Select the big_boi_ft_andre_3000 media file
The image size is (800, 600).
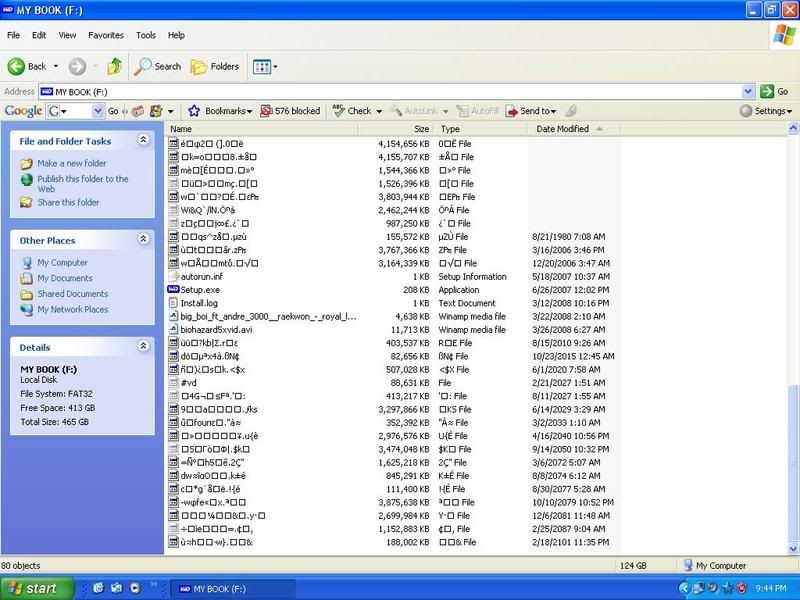(x=268, y=316)
